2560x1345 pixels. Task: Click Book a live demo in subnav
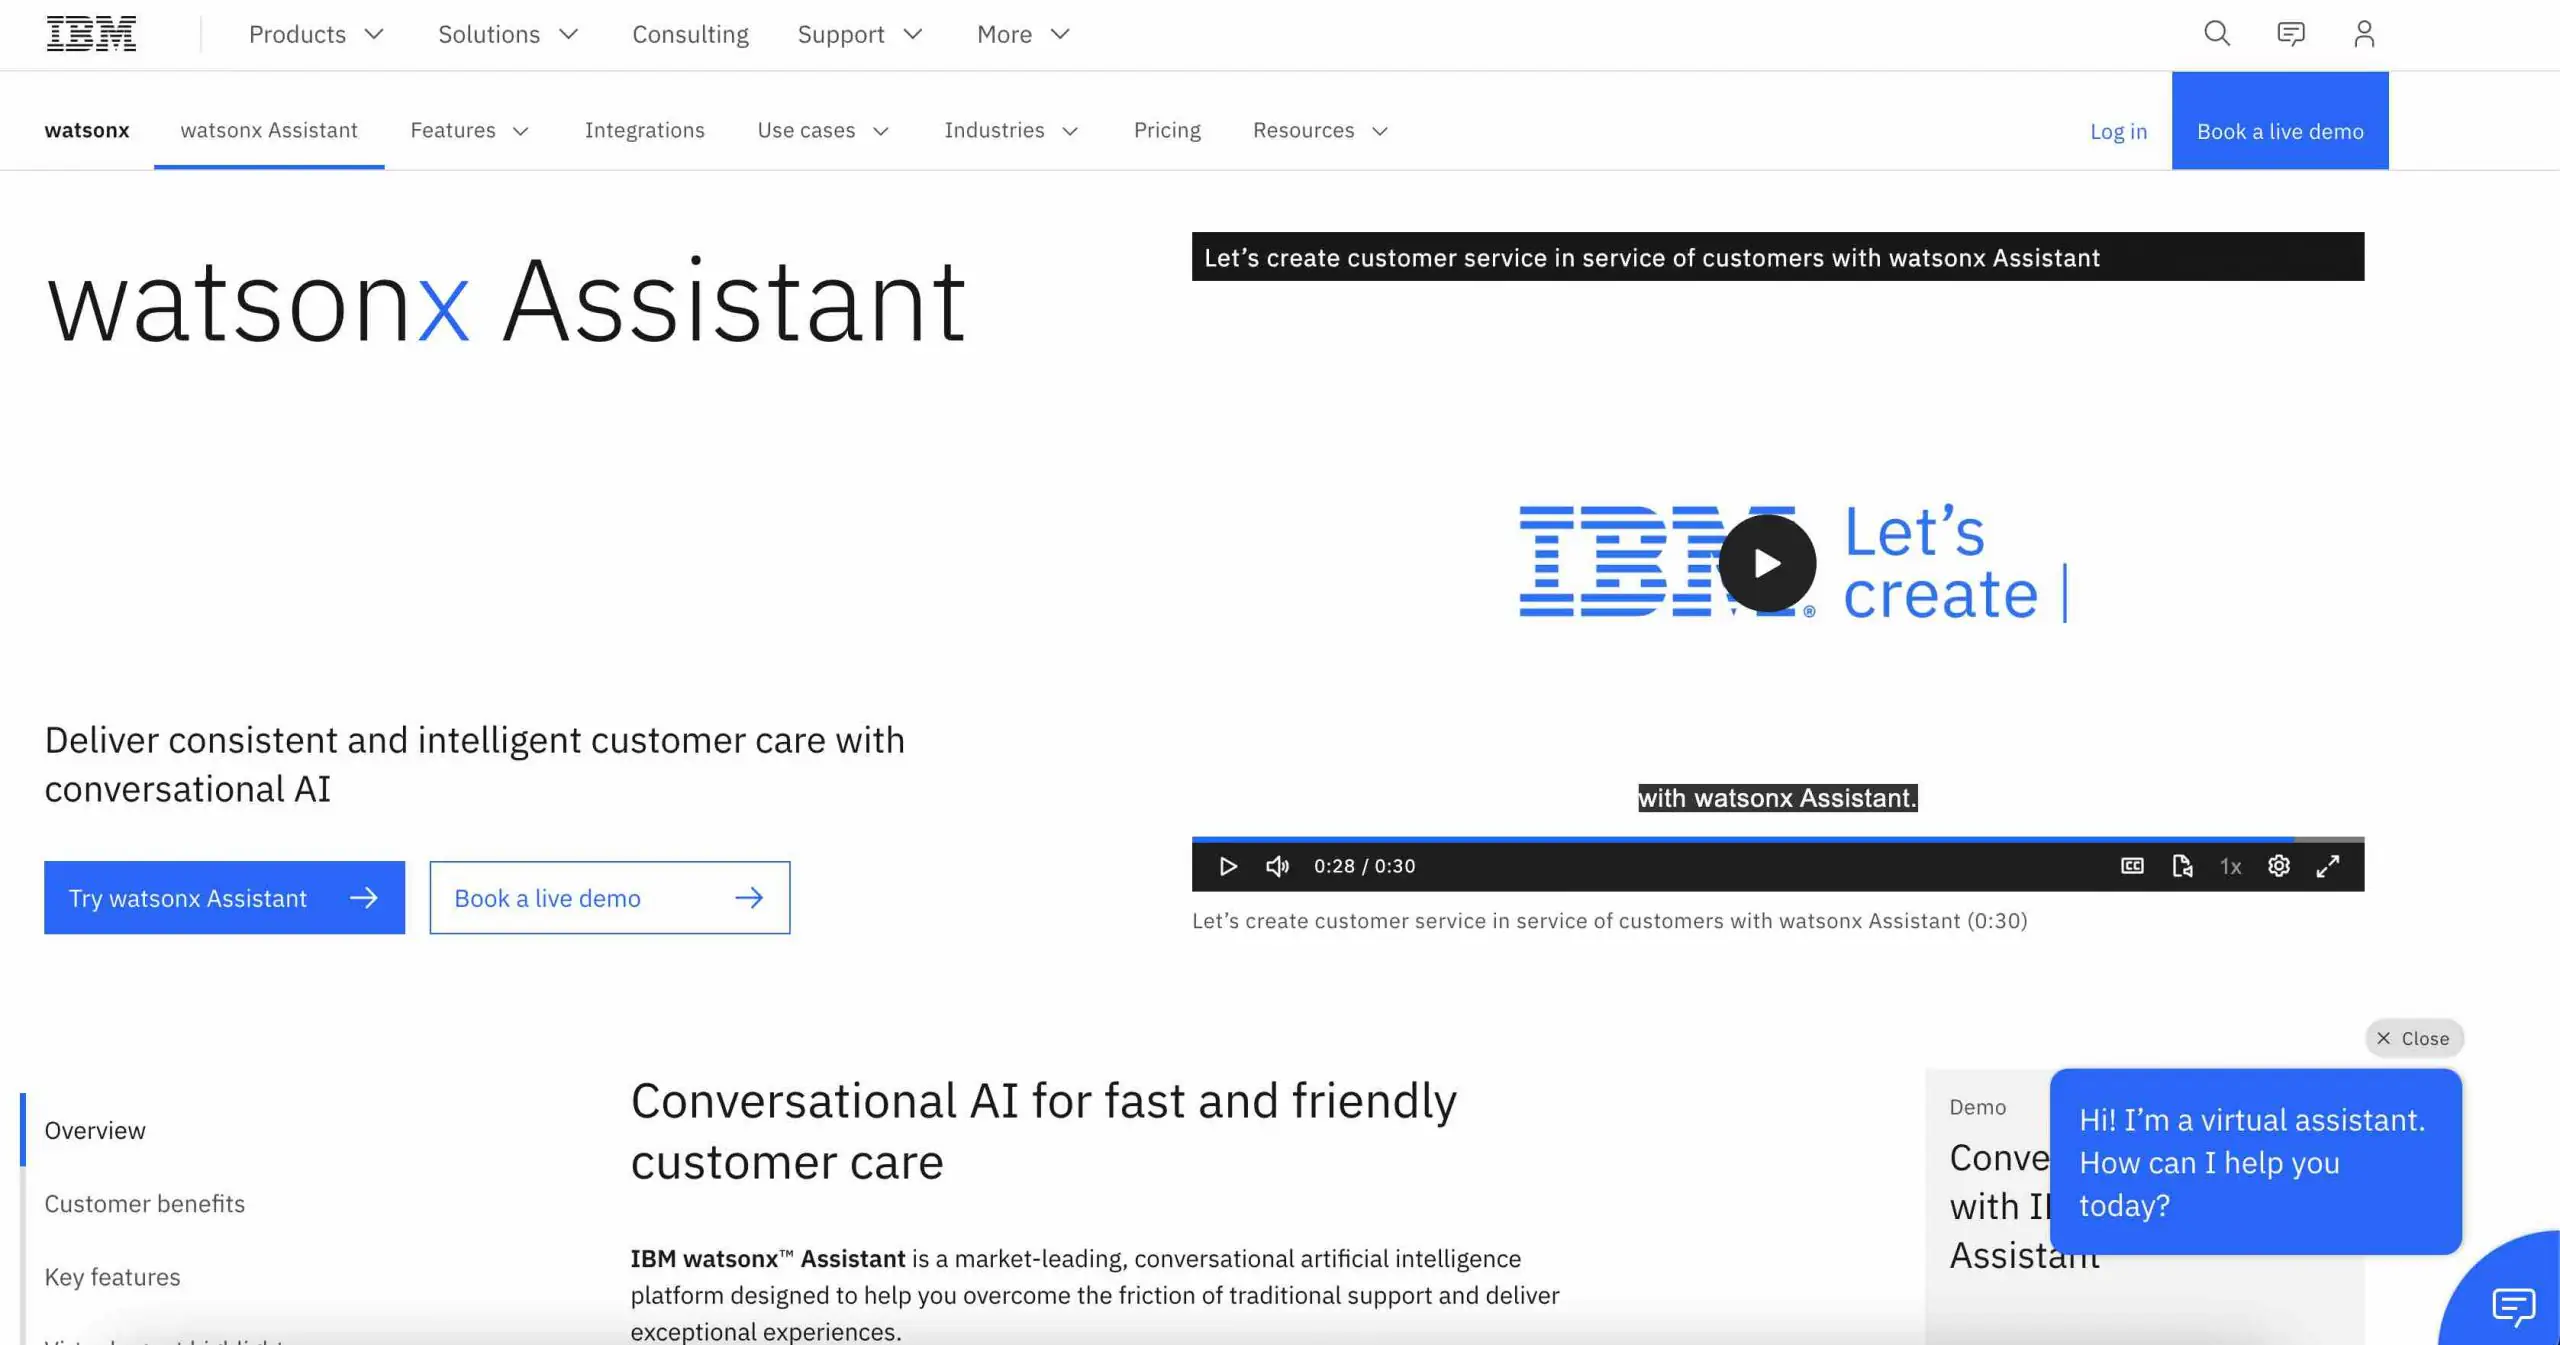[2280, 121]
